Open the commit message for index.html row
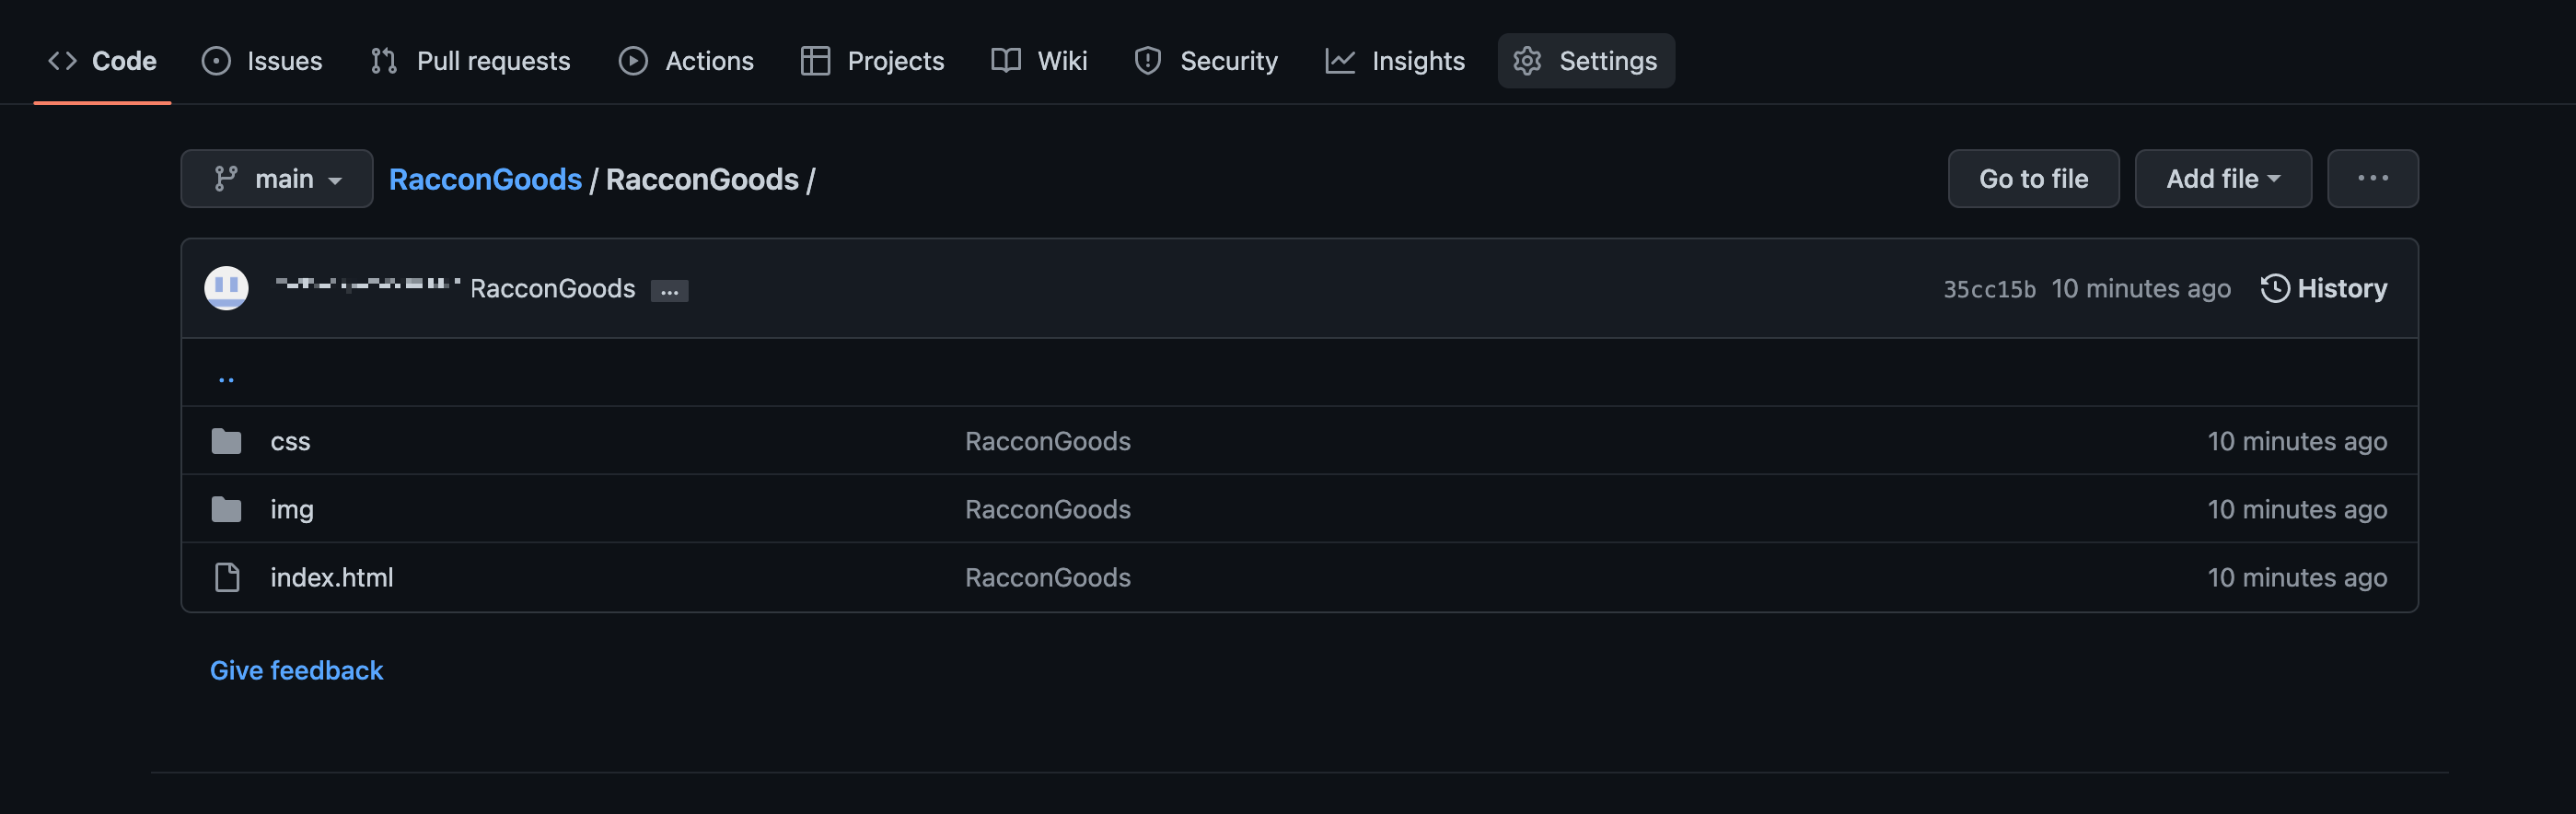The width and height of the screenshot is (2576, 814). pyautogui.click(x=1047, y=577)
